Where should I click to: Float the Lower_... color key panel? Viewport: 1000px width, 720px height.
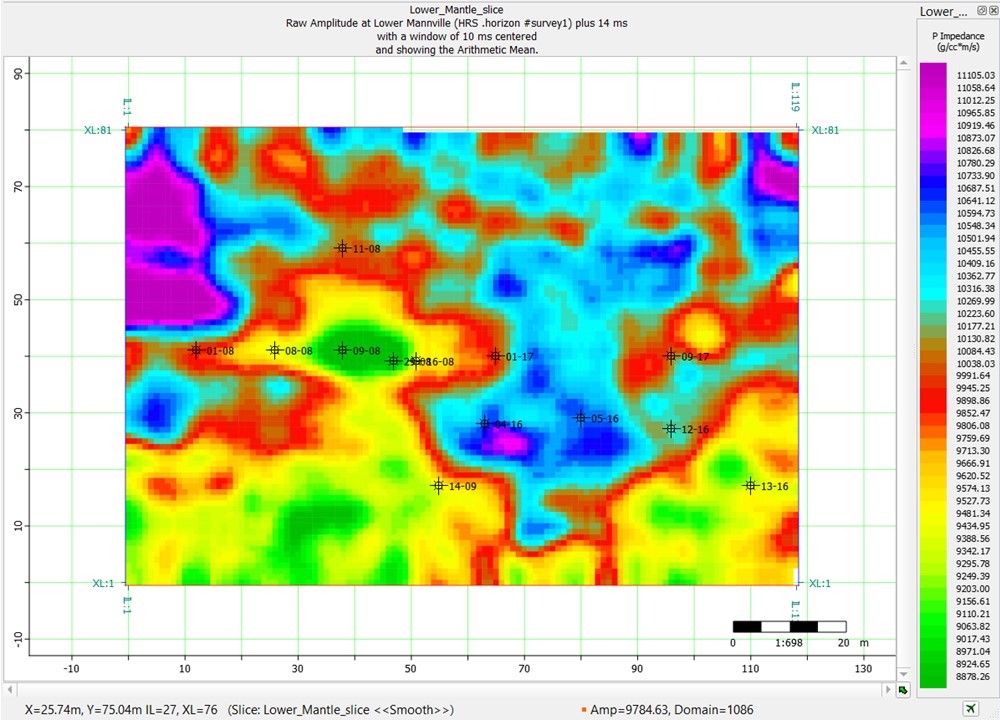(x=981, y=11)
